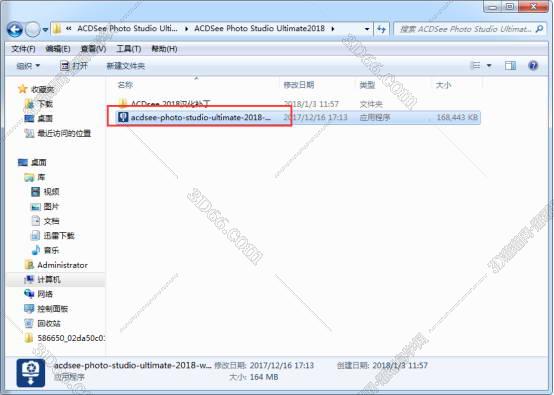Open the 库 libraries node
Viewport: 554px width, 395px height.
pyautogui.click(x=41, y=177)
